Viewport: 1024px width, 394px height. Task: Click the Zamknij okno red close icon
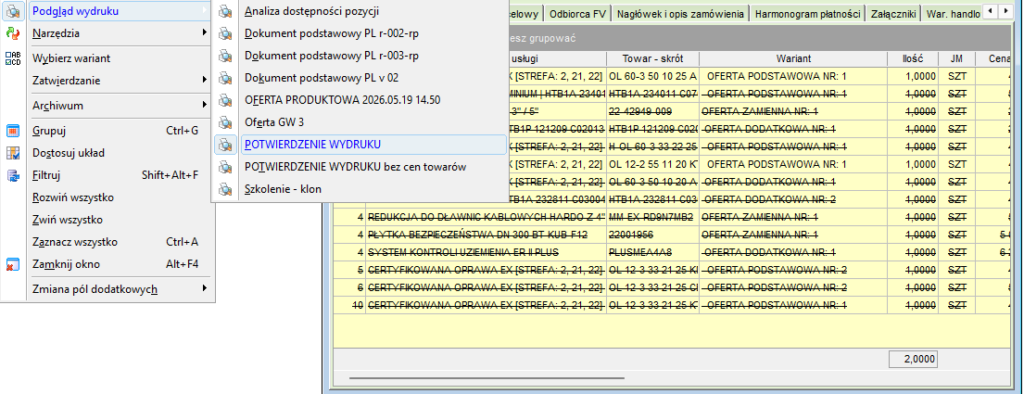point(12,265)
